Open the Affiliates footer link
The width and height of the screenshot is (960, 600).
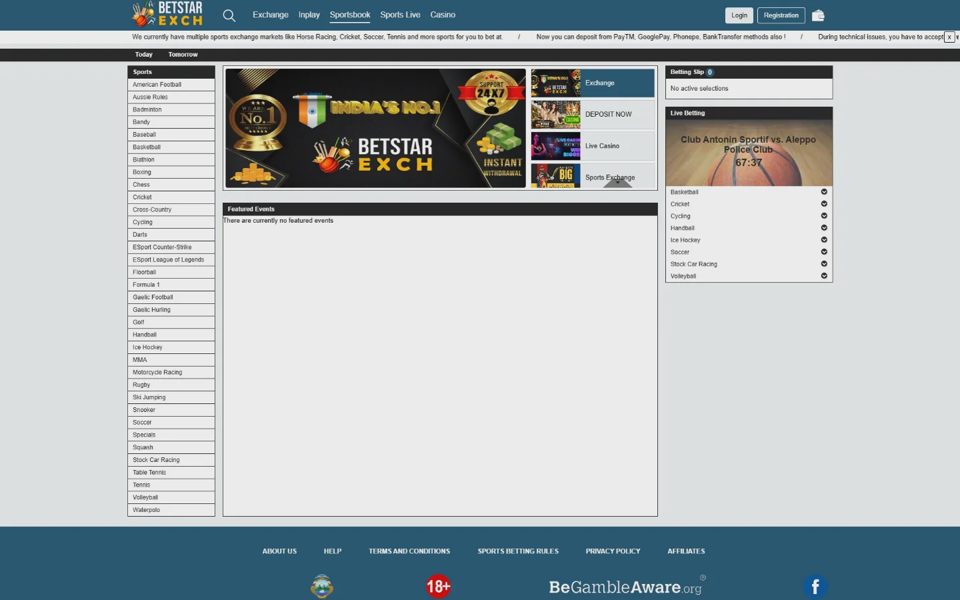pos(686,551)
